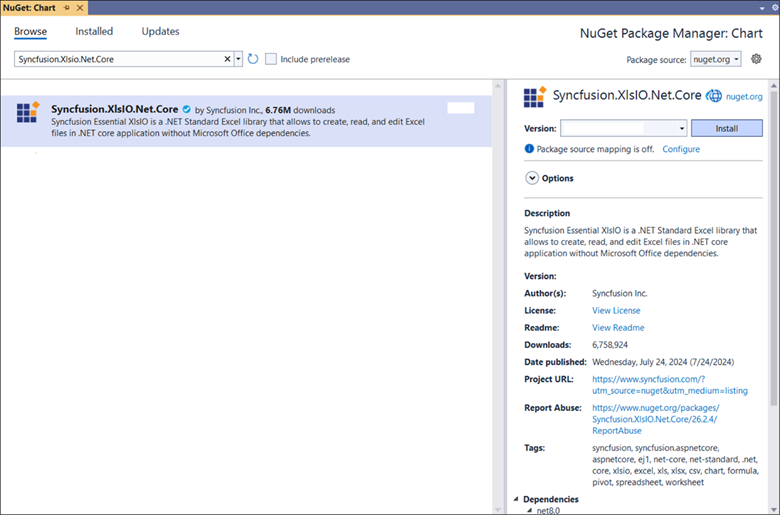Clear the search box with the X icon
Image resolution: width=780 pixels, height=515 pixels.
227,60
